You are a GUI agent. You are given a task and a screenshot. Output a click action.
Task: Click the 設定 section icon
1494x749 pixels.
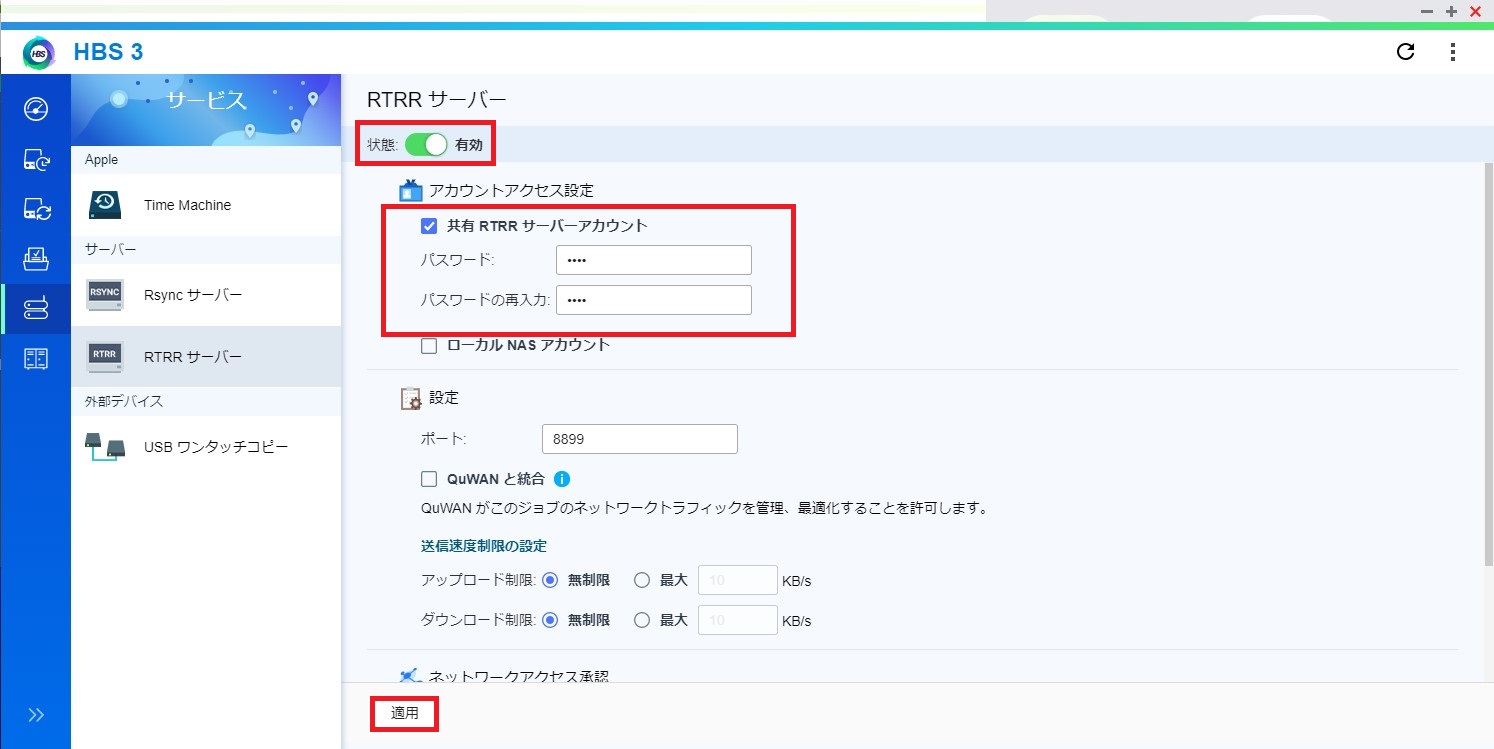(411, 398)
